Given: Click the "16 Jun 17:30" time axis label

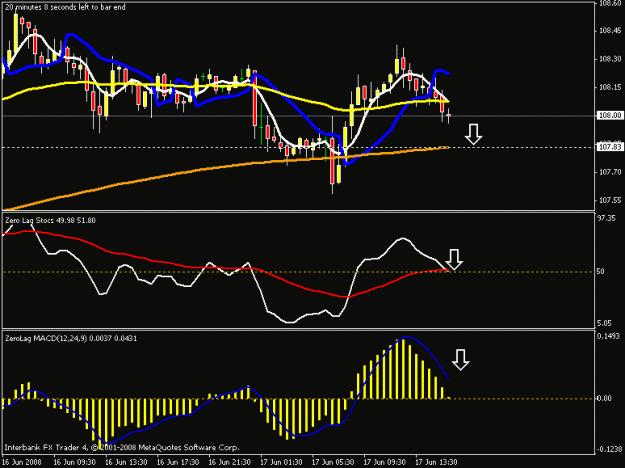Looking at the screenshot, I should [178, 462].
